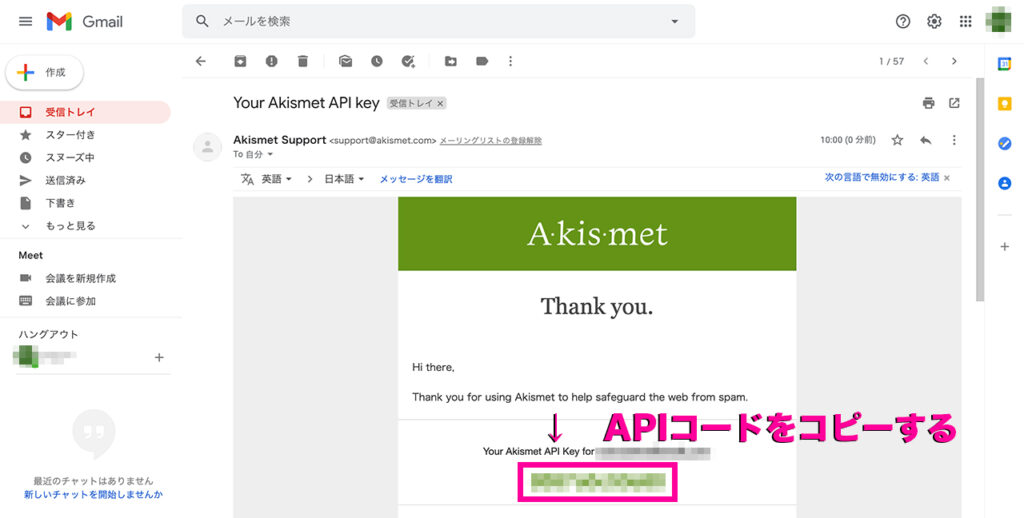
Task: Add the email to Tasks
Action: coord(408,61)
